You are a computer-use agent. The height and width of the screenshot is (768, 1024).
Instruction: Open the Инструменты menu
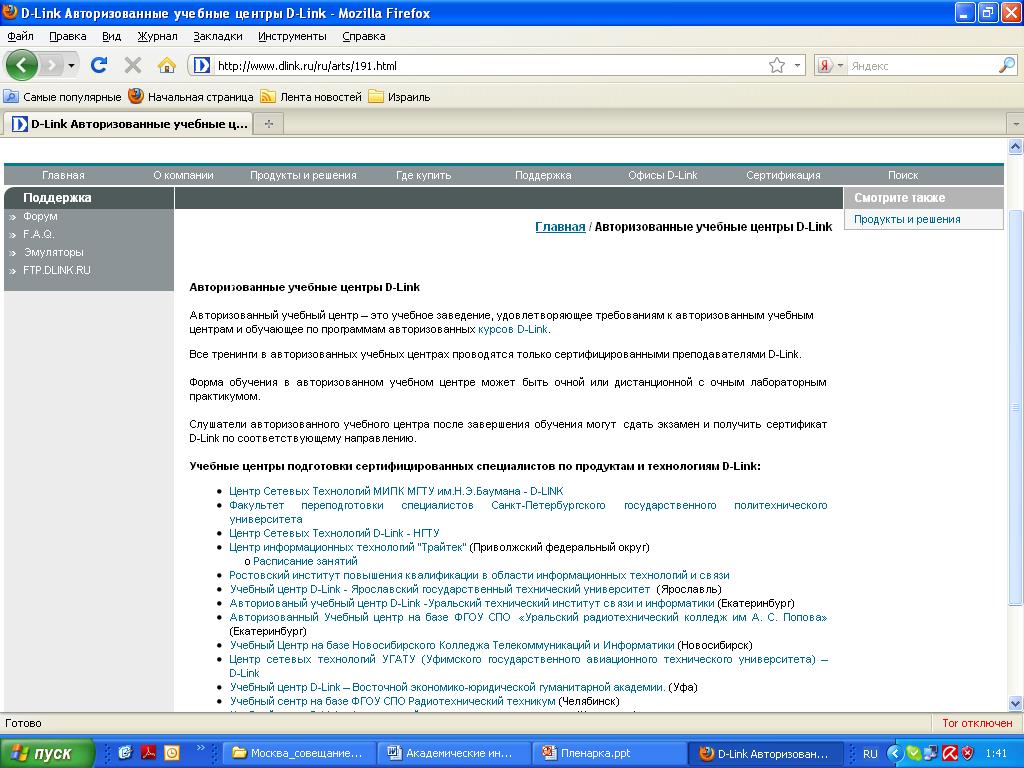[x=292, y=37]
